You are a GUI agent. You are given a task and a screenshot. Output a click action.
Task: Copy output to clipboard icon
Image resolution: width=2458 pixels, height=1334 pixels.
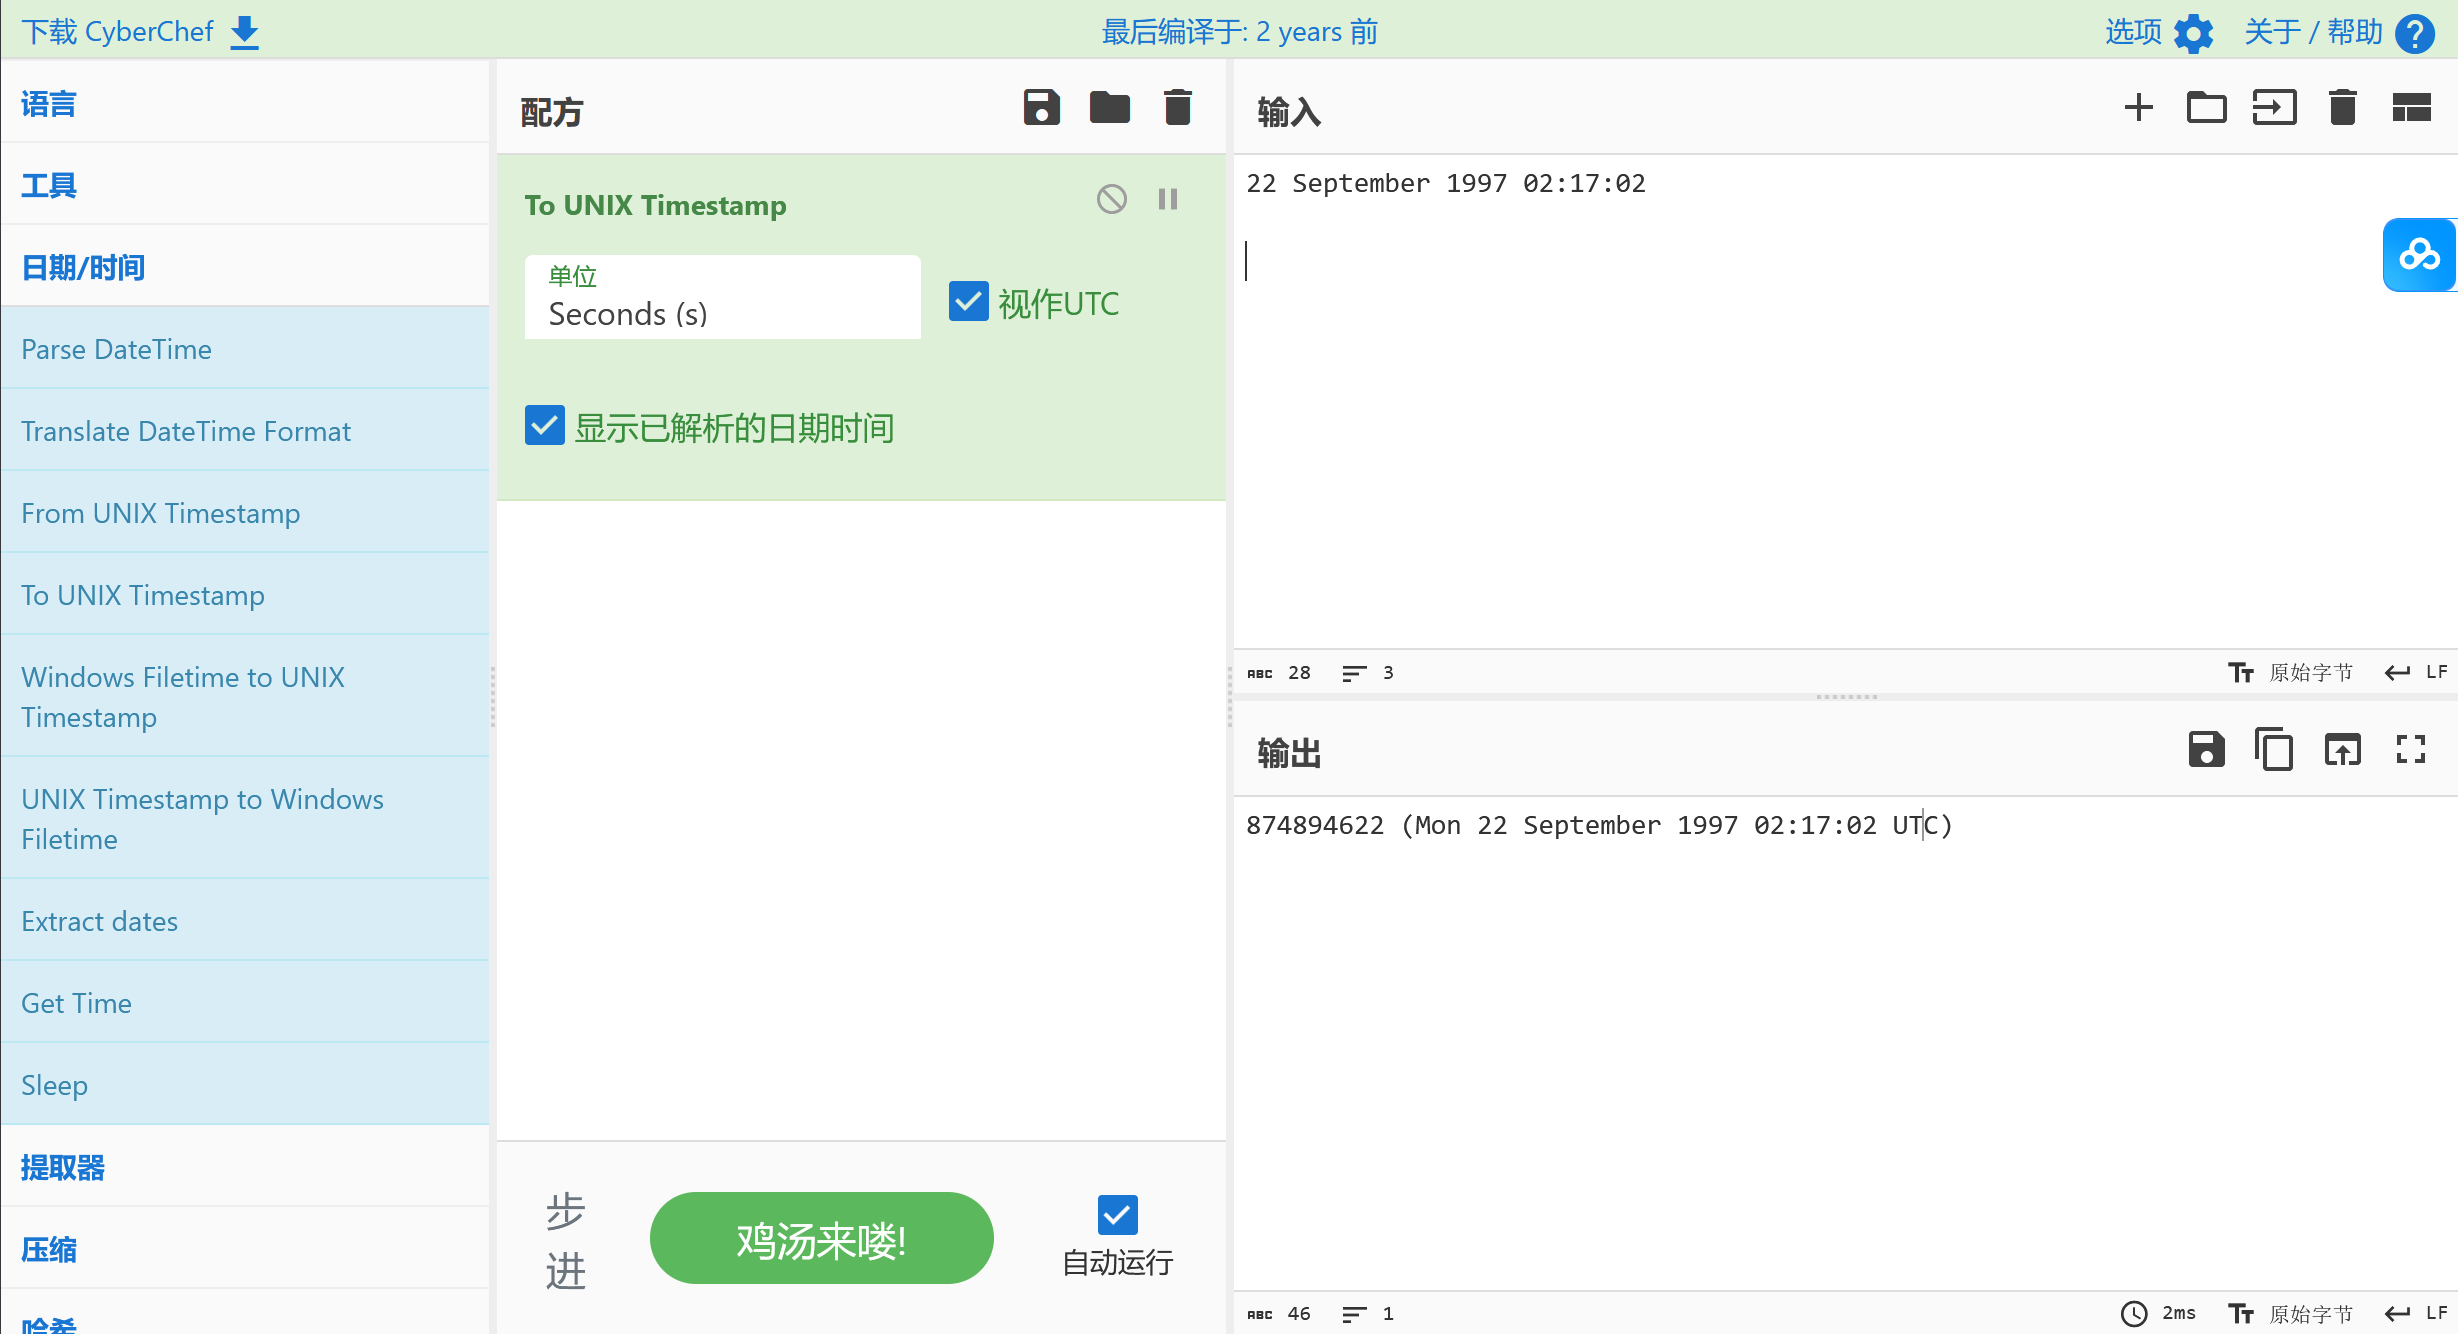tap(2275, 750)
